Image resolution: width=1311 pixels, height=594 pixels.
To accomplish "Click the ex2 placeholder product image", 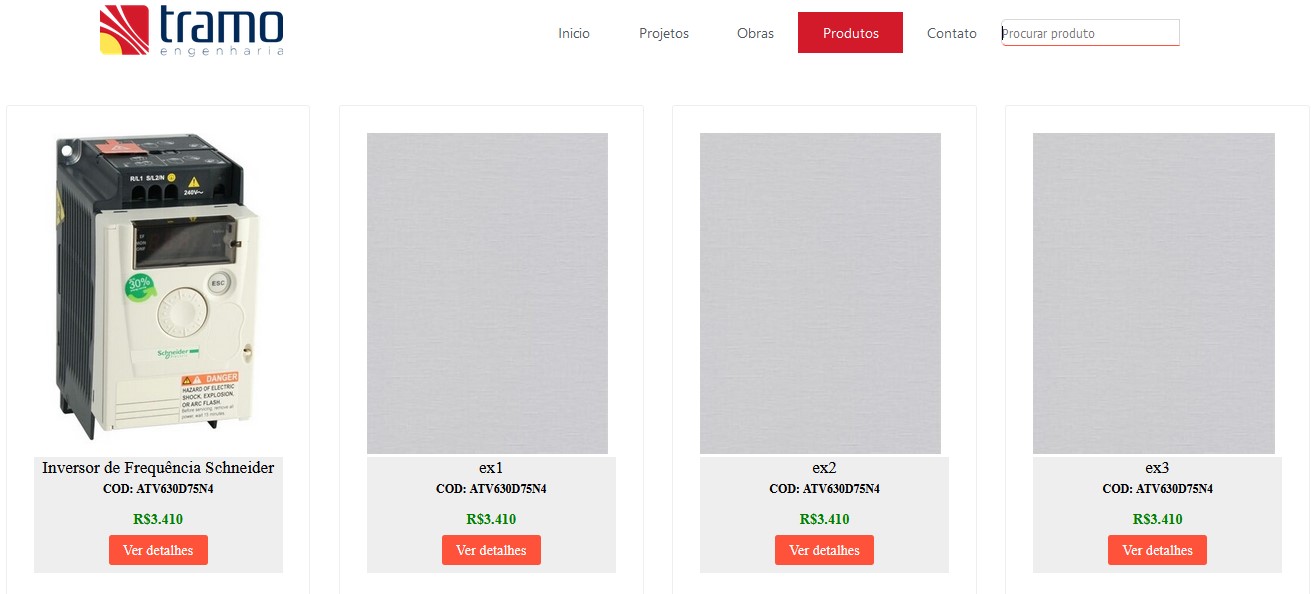I will click(820, 293).
